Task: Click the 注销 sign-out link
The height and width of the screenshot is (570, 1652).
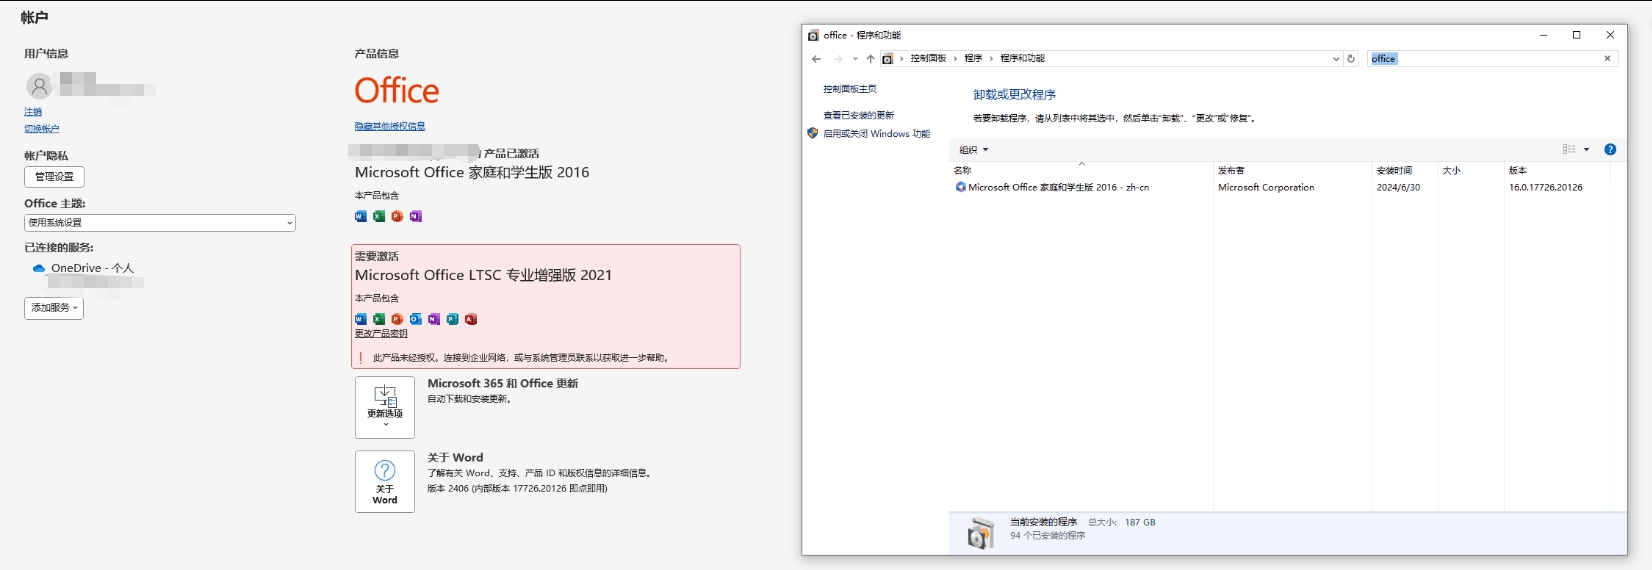Action: coord(33,112)
